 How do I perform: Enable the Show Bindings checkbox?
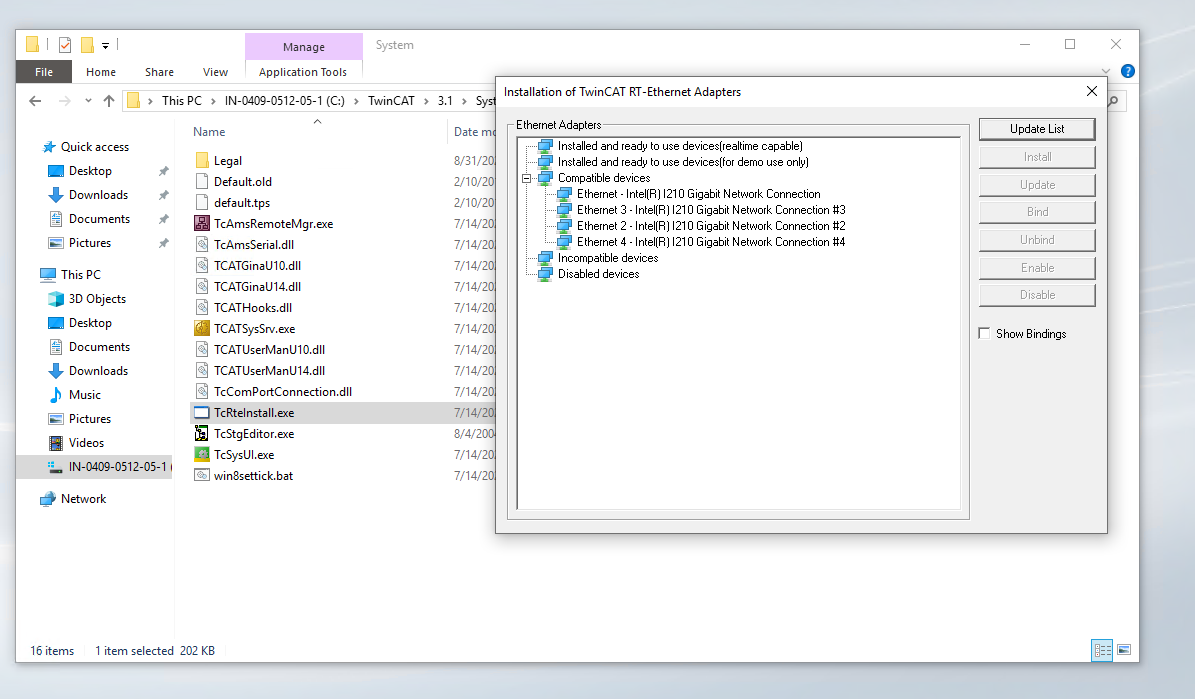pos(984,333)
